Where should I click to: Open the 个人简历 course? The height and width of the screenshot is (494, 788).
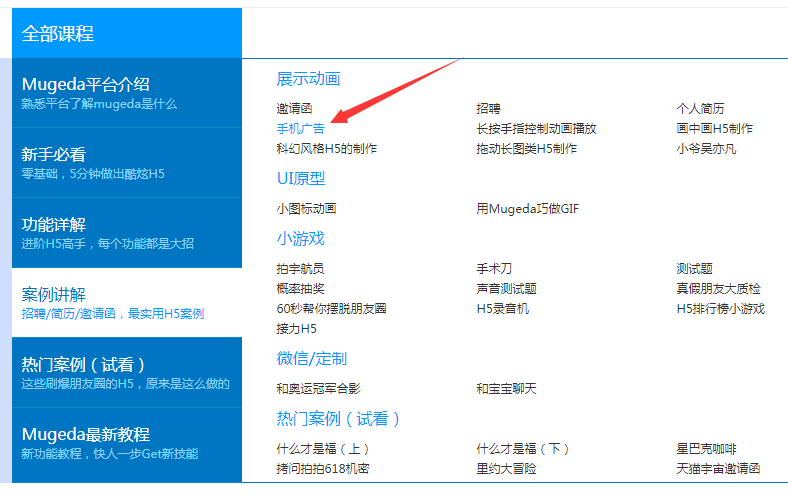point(700,109)
